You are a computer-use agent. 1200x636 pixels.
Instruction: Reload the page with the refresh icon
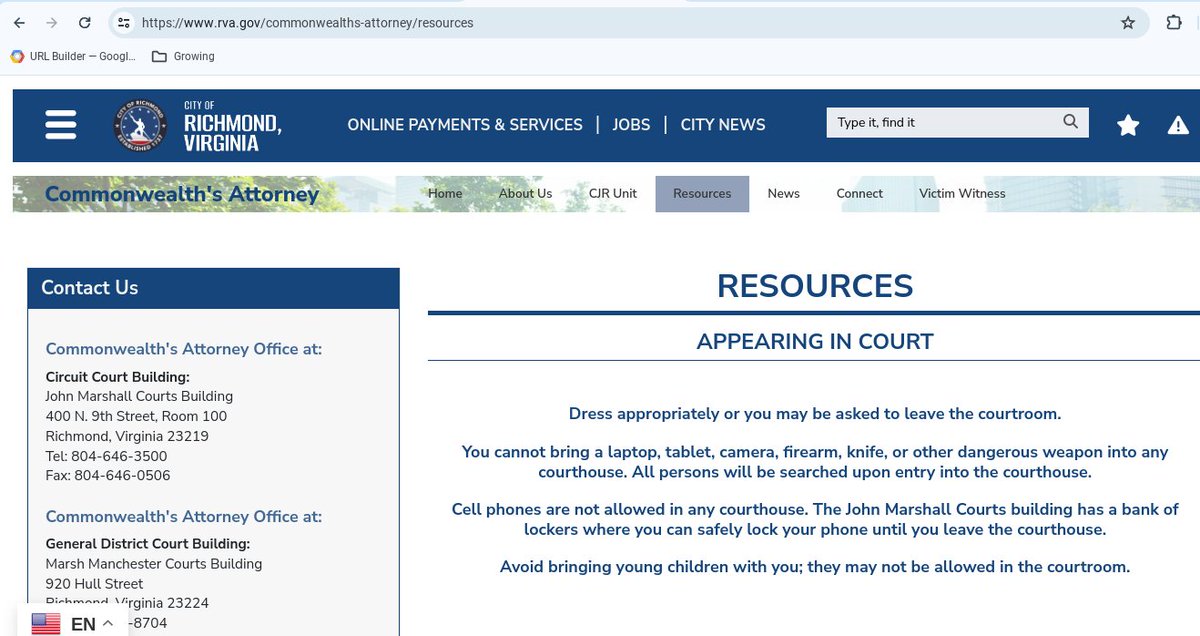click(x=85, y=22)
